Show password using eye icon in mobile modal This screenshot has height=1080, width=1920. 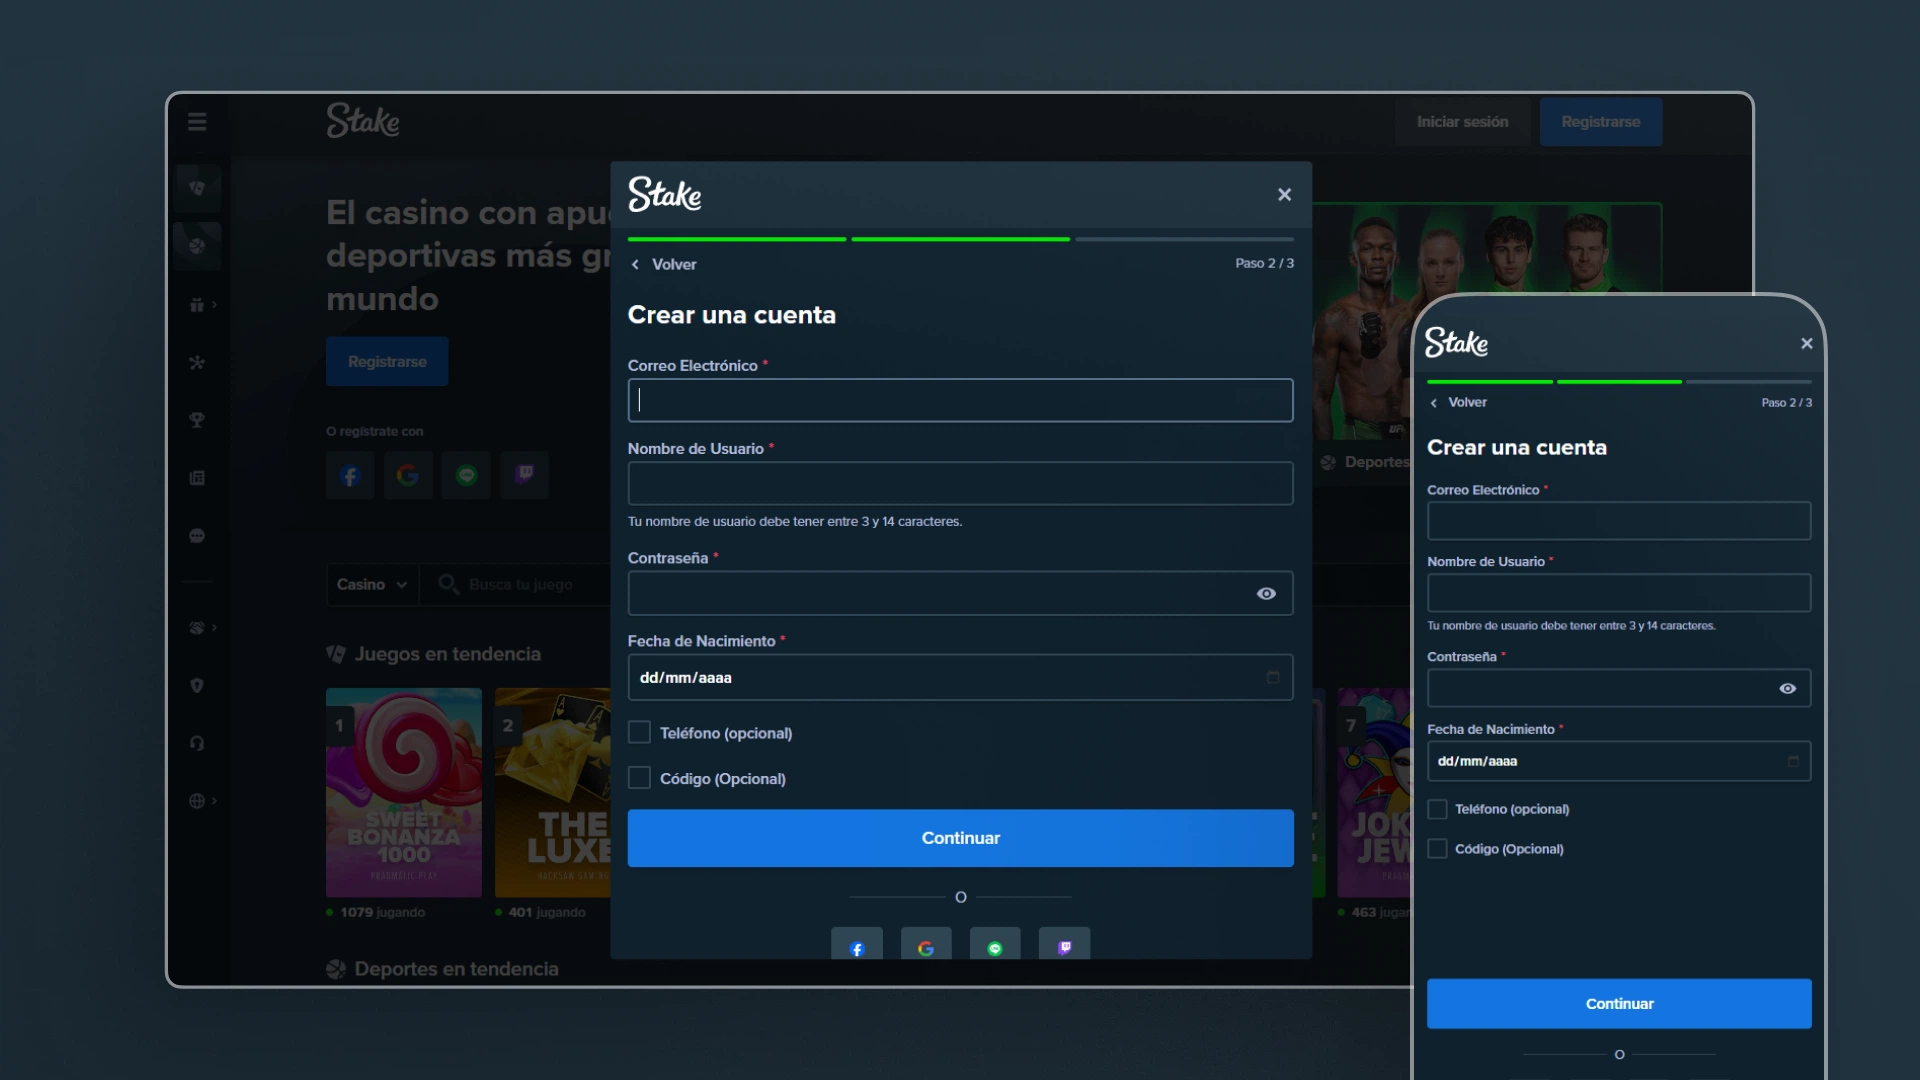1788,688
